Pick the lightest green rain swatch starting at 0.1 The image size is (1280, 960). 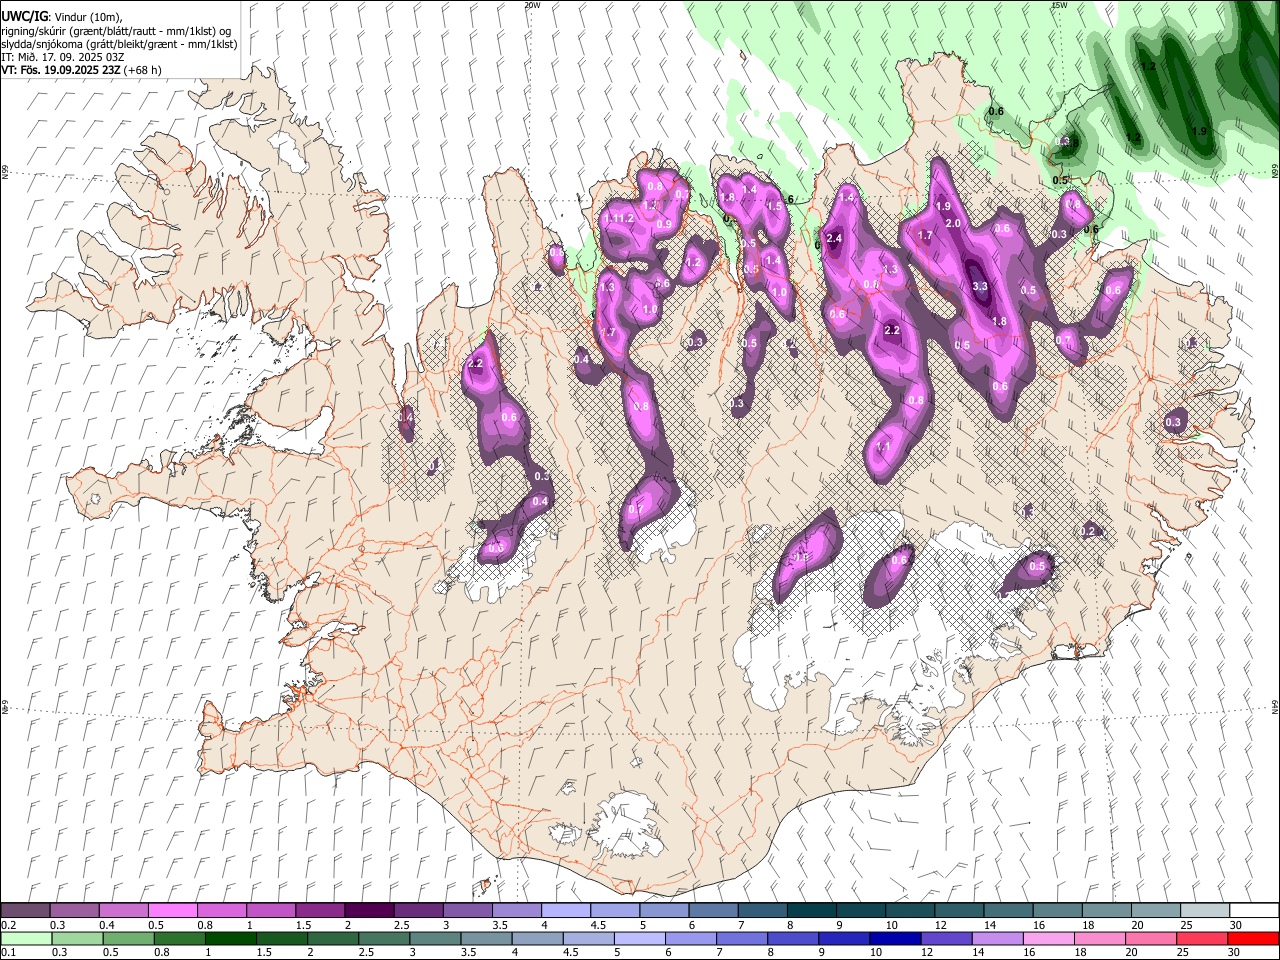26,938
